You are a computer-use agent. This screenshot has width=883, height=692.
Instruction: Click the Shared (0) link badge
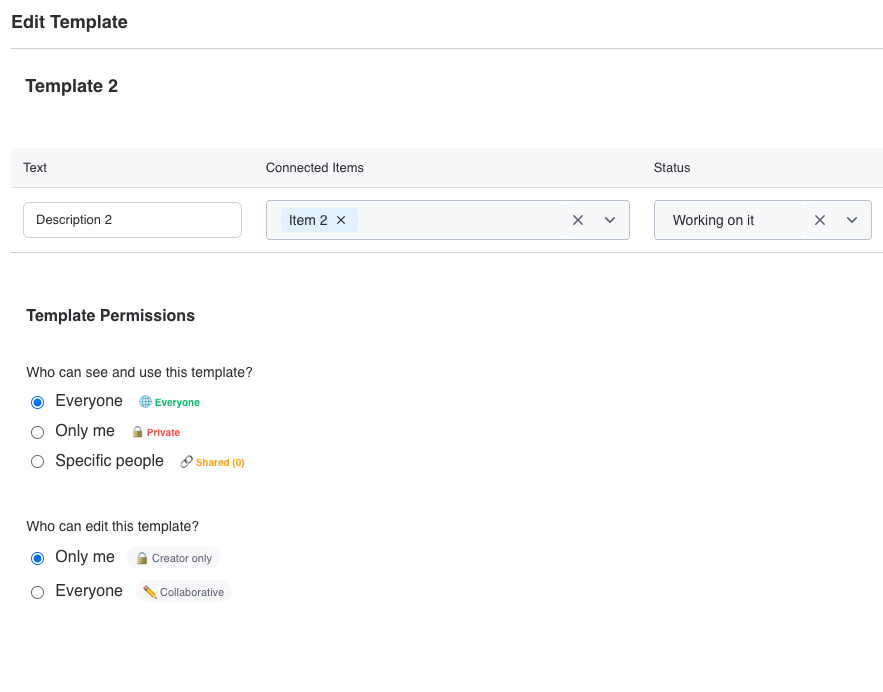pyautogui.click(x=212, y=463)
